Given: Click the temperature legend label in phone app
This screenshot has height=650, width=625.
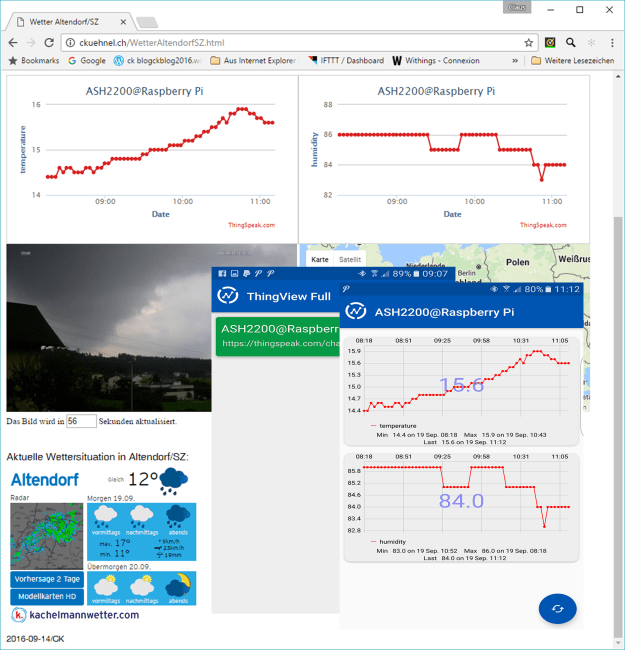Looking at the screenshot, I should click(x=397, y=426).
